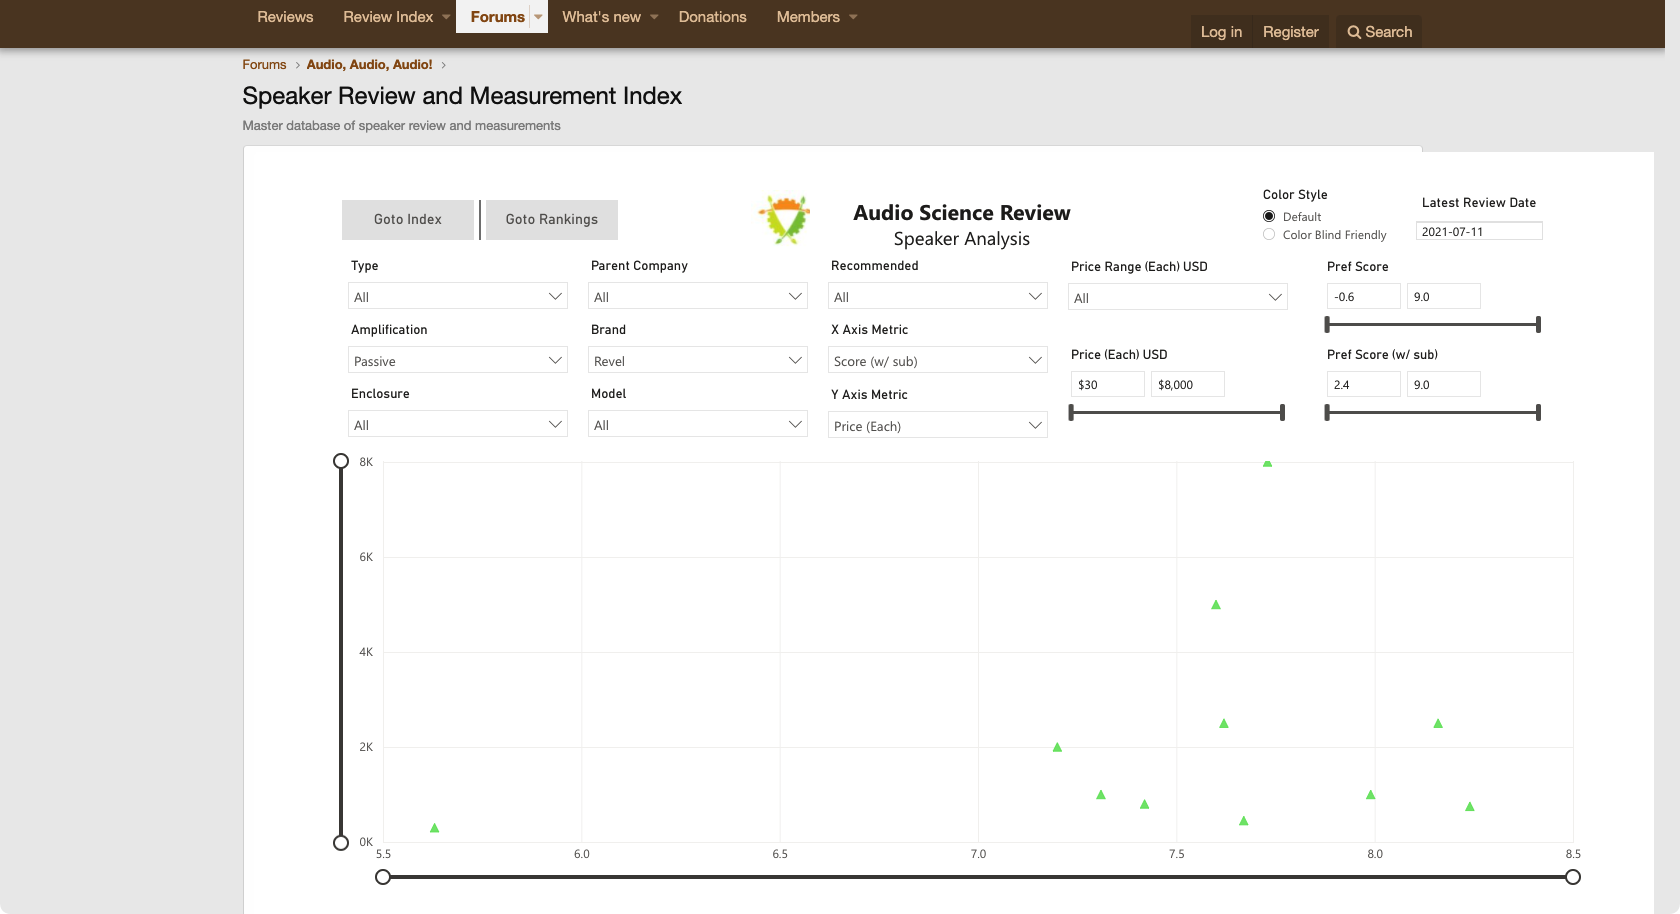Click the Pref Score range slider track
Image resolution: width=1680 pixels, height=914 pixels.
pos(1432,324)
